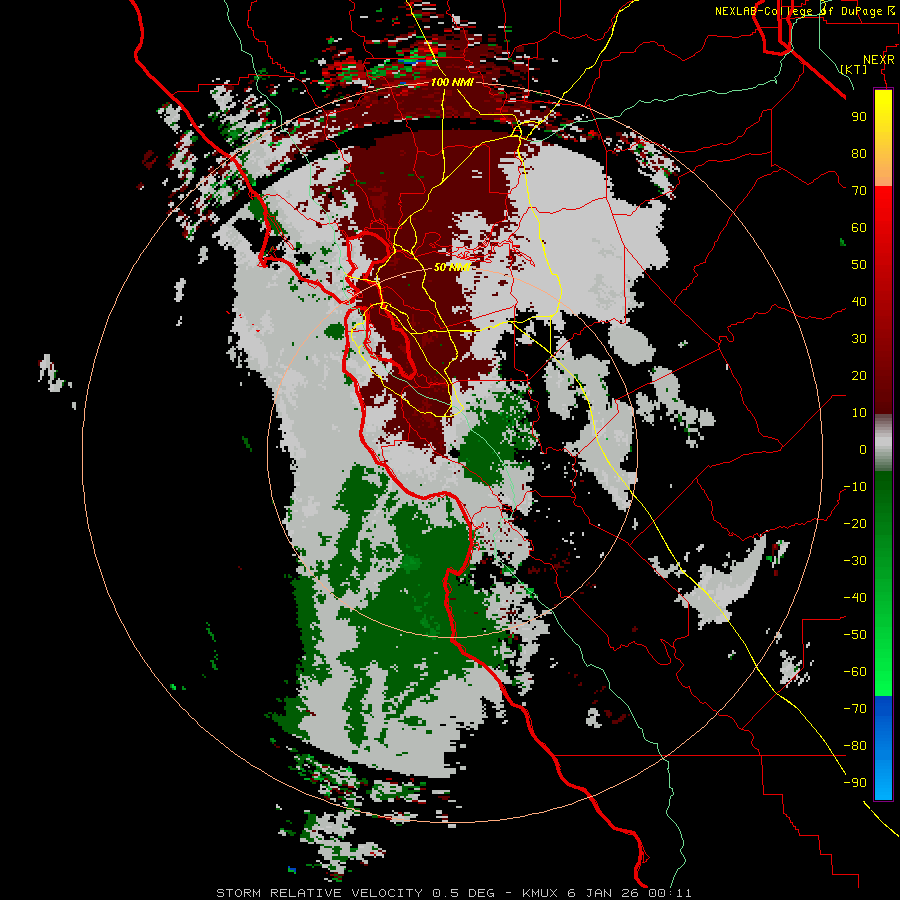The width and height of the screenshot is (900, 900).
Task: Click the positive 70 knot scale label
Action: pos(859,191)
